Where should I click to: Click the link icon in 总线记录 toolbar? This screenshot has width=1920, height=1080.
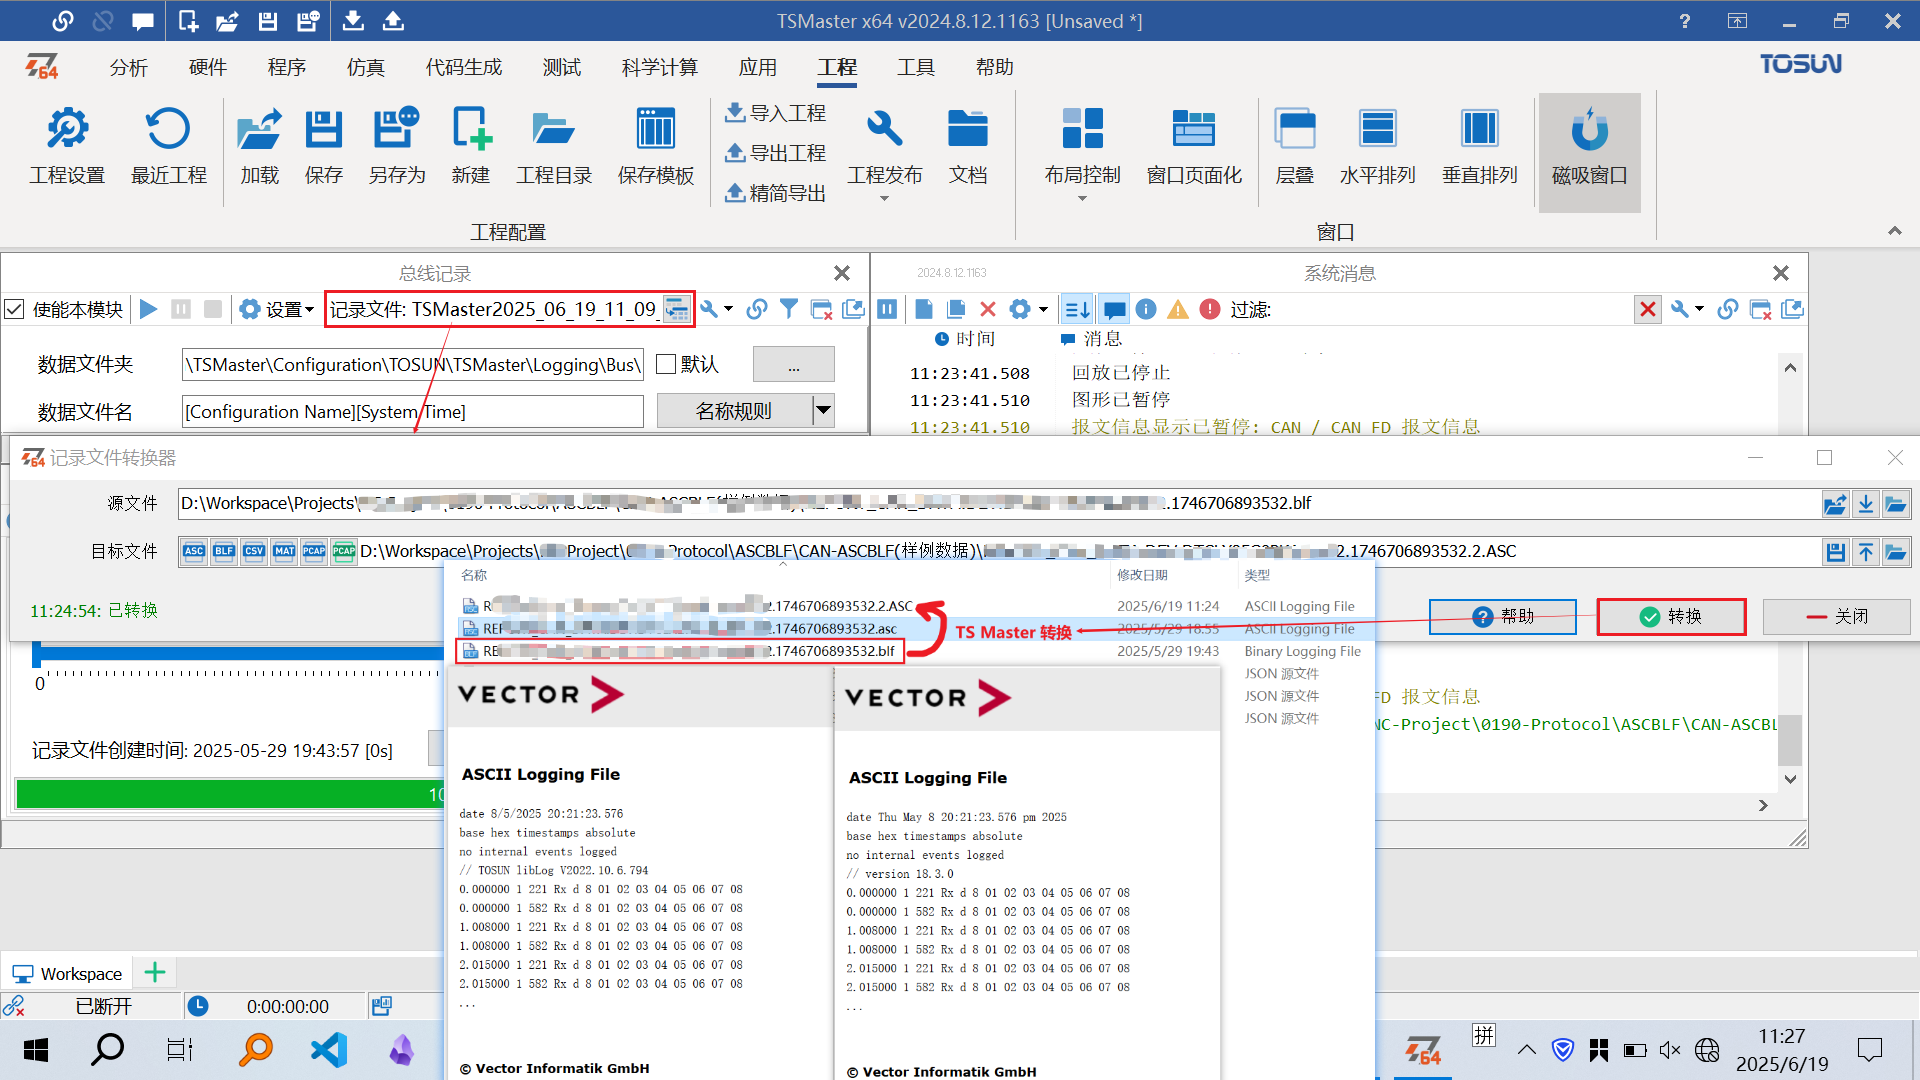pos(757,309)
